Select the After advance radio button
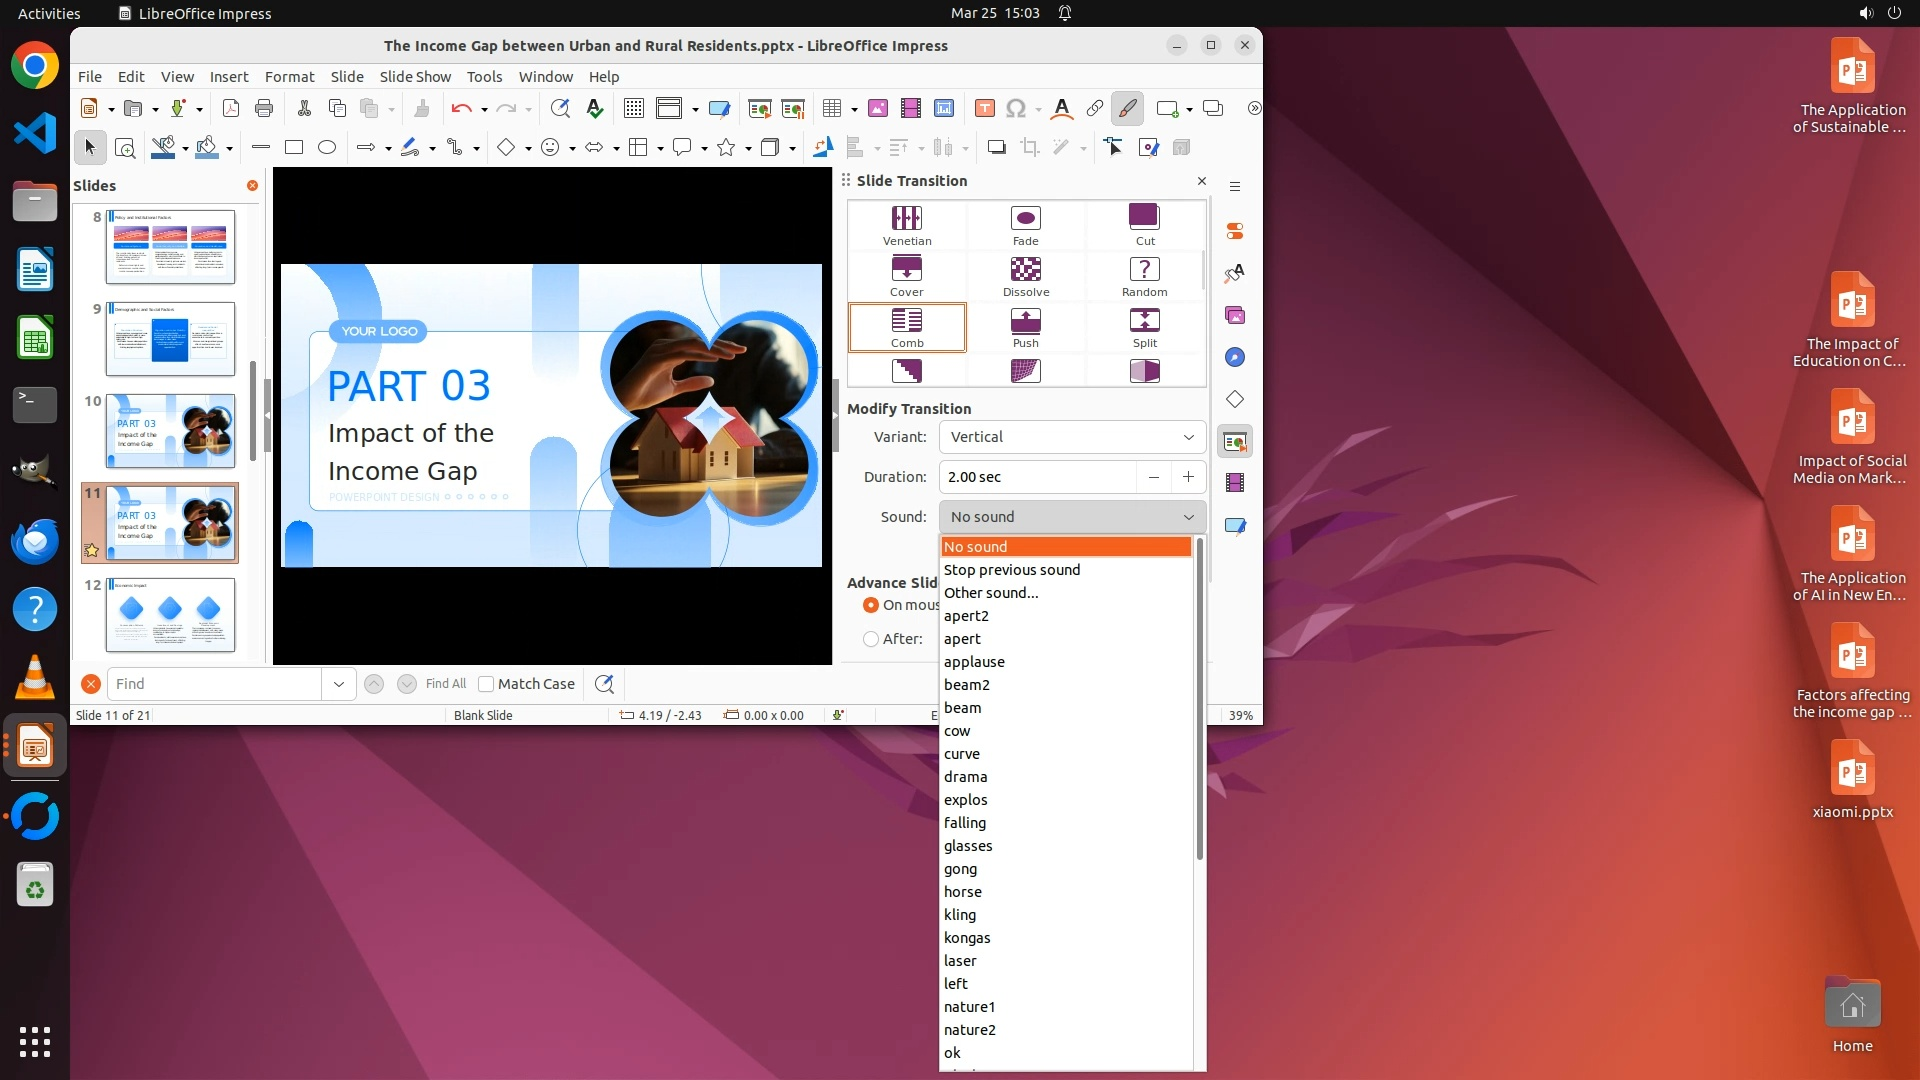The width and height of the screenshot is (1920, 1080). click(x=871, y=639)
